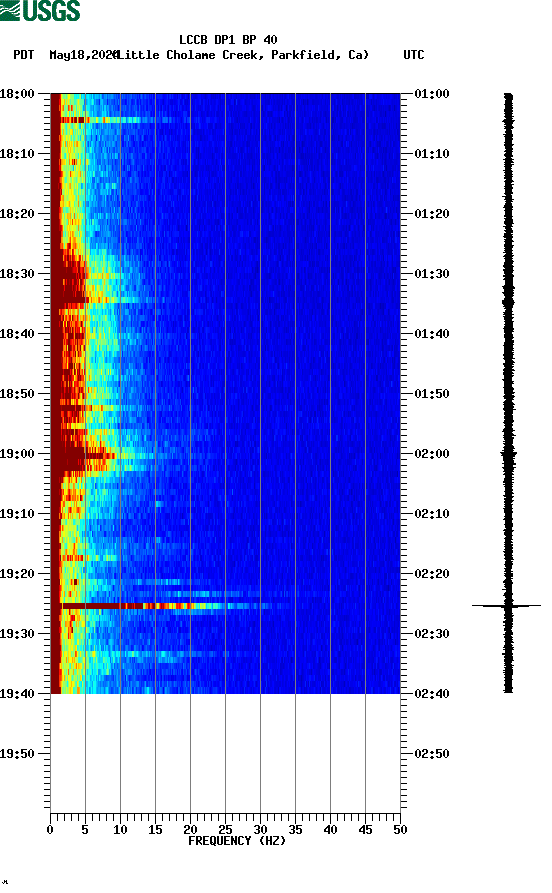The image size is (552, 893).
Task: Click the 18:20 PDT time label
Action: (17, 214)
